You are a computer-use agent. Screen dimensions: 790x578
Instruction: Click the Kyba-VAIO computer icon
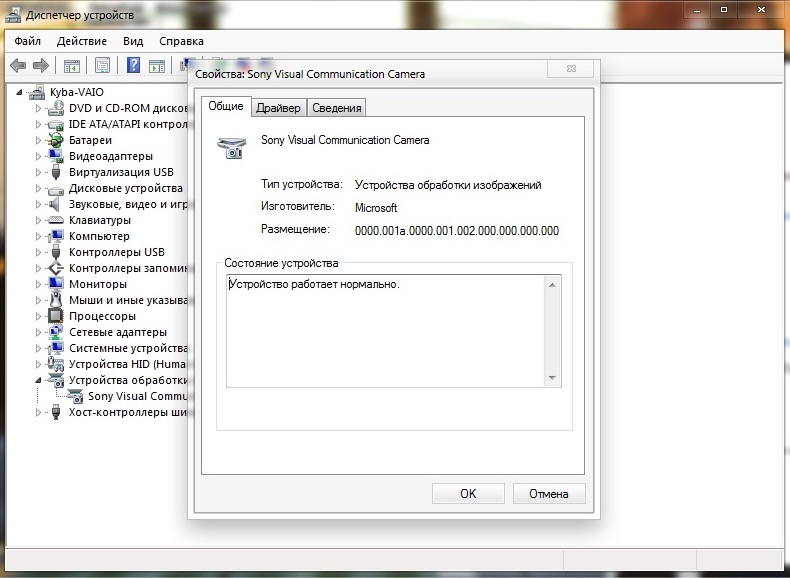click(x=37, y=92)
